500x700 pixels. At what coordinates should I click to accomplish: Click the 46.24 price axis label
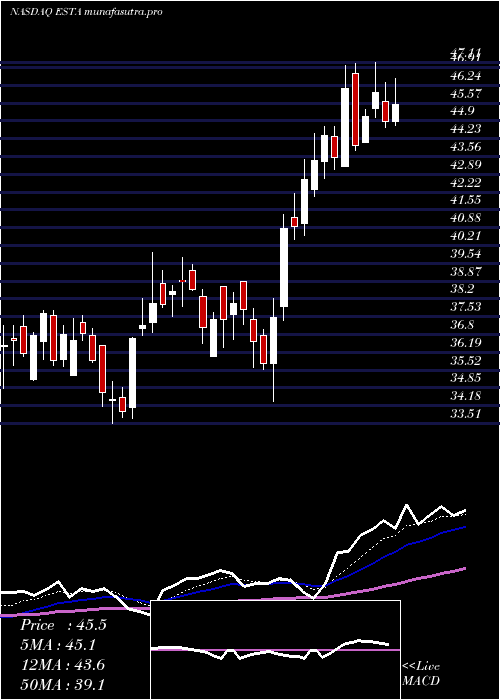tap(466, 76)
